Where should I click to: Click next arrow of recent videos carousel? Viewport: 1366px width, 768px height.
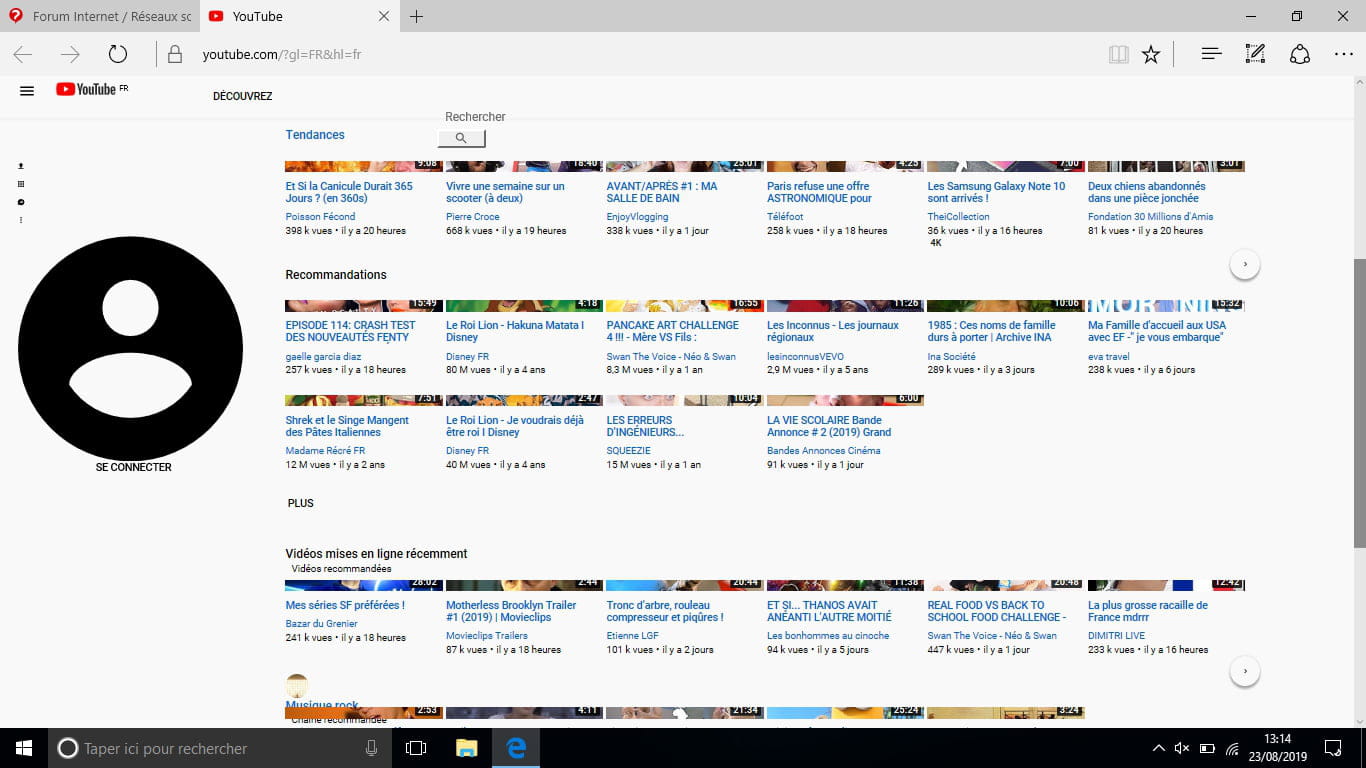click(x=1245, y=671)
